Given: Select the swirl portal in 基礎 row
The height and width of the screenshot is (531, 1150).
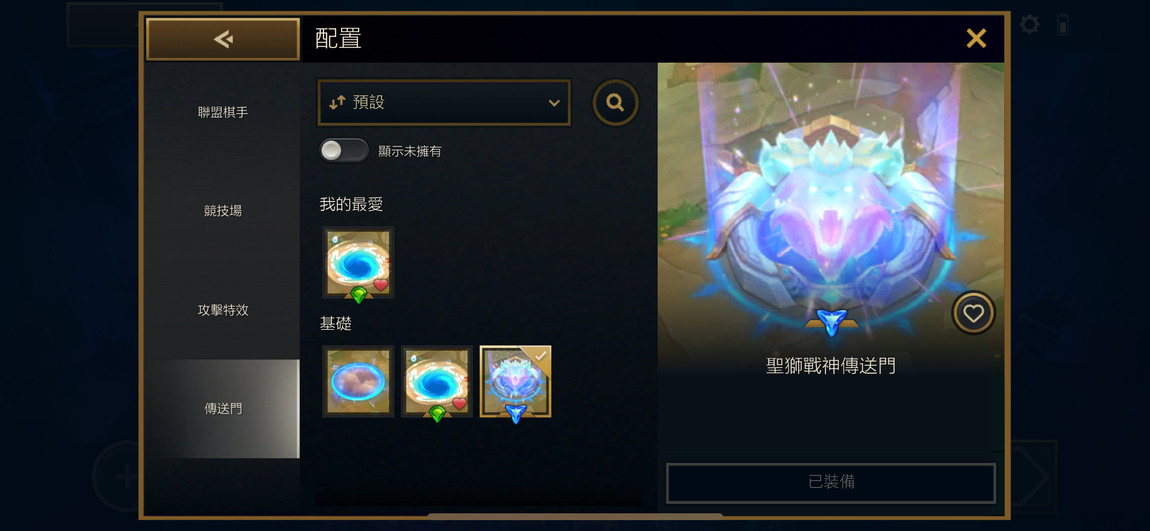Looking at the screenshot, I should [437, 381].
